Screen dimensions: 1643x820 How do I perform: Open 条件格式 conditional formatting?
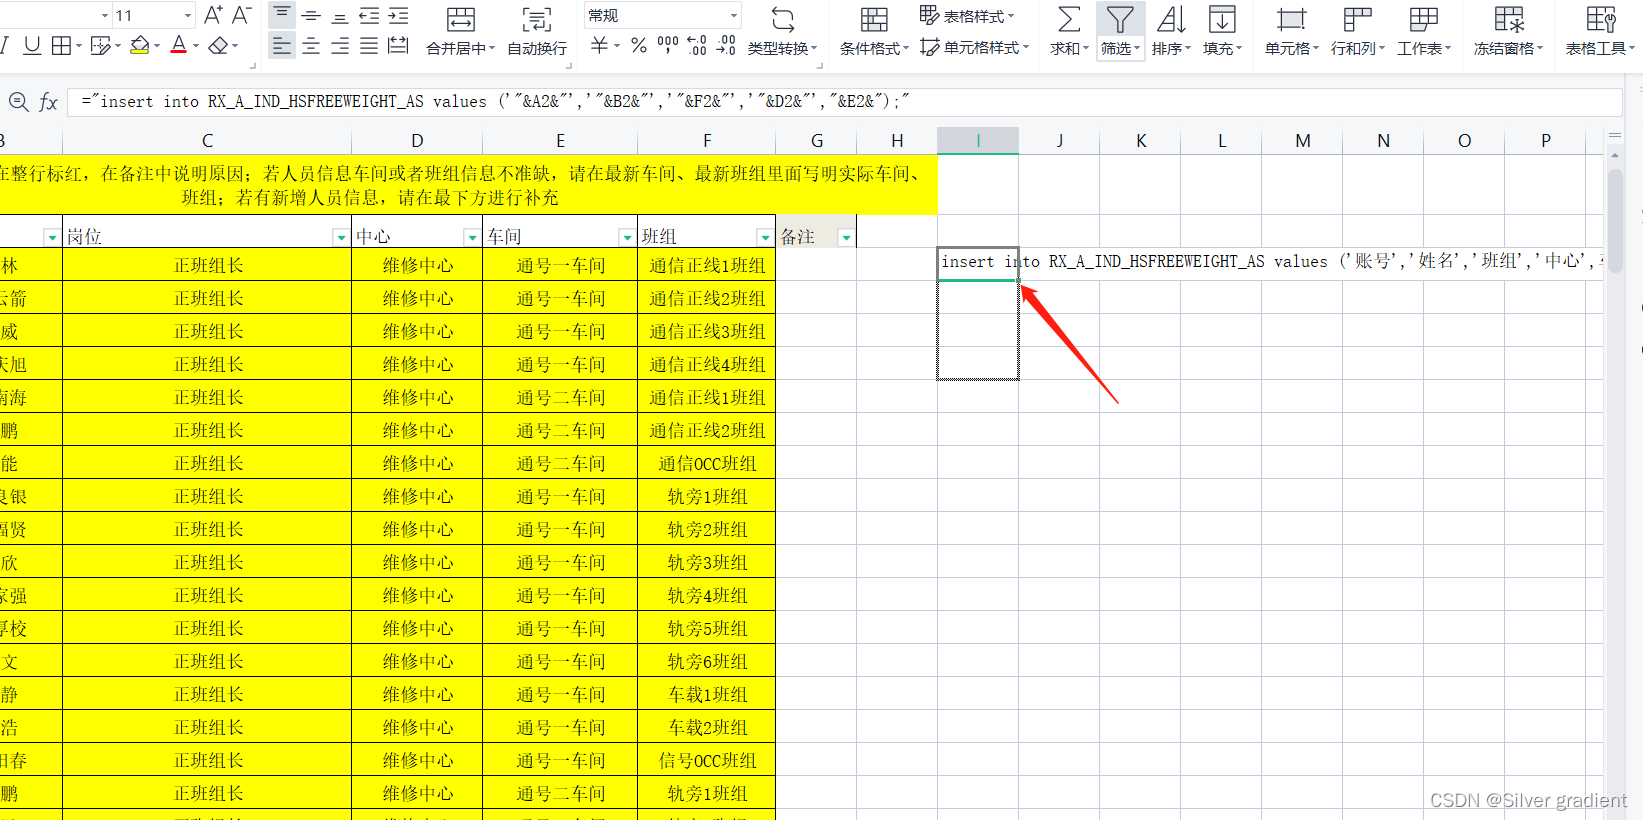pos(874,31)
